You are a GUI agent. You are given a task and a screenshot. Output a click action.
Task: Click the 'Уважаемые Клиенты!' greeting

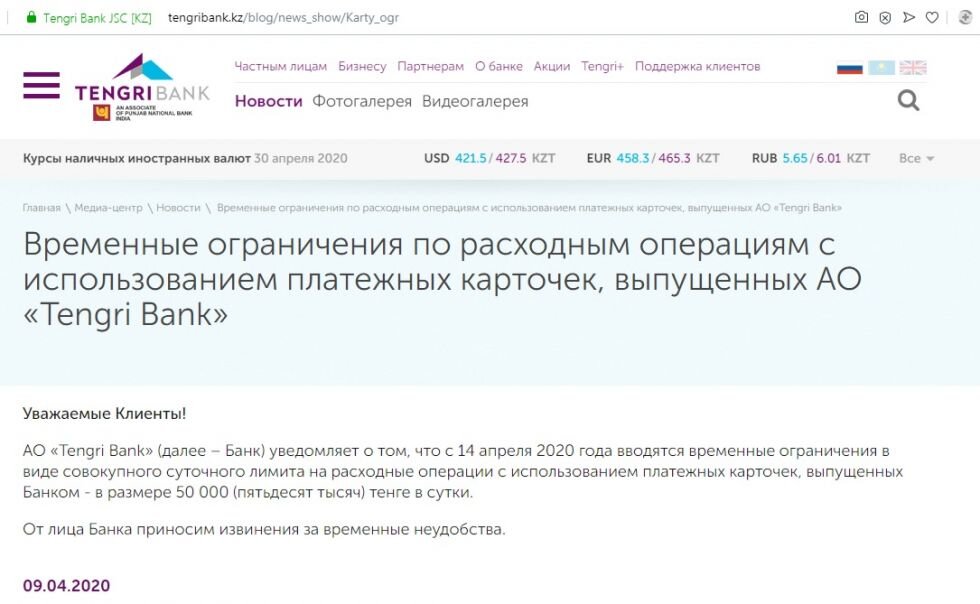(104, 413)
